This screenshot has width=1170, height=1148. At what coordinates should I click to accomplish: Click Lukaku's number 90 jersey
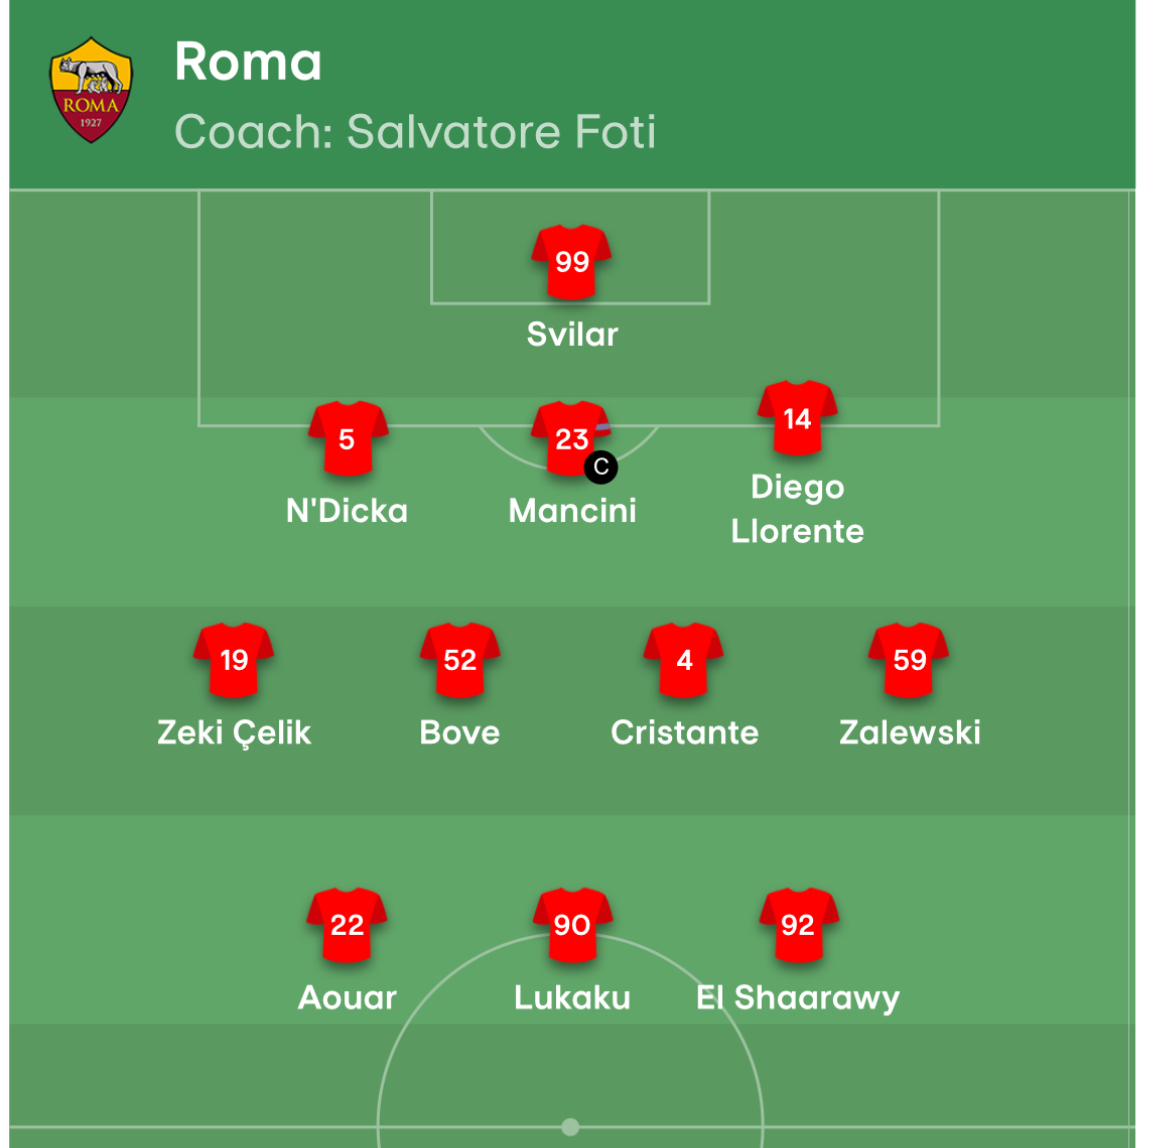pyautogui.click(x=572, y=924)
